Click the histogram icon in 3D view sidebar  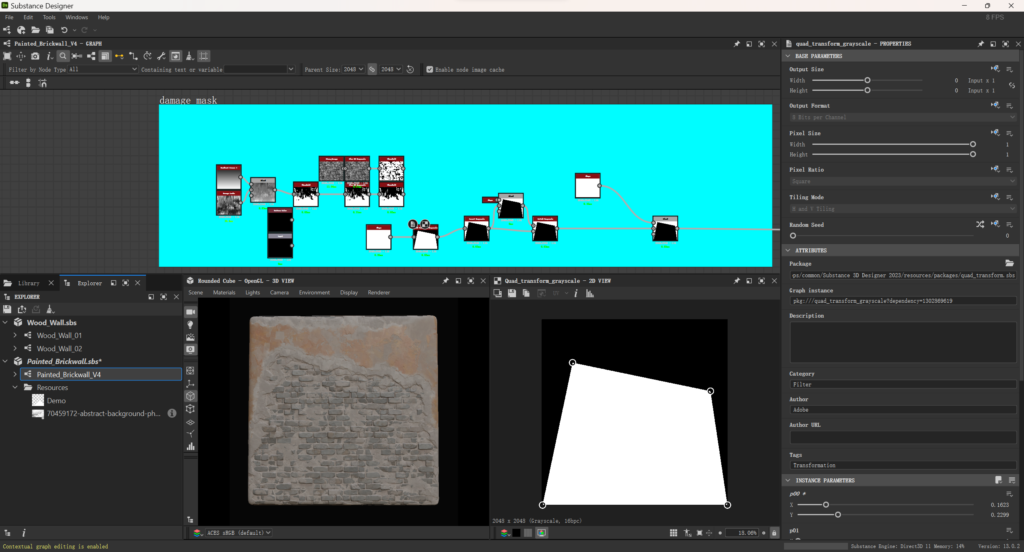click(190, 447)
